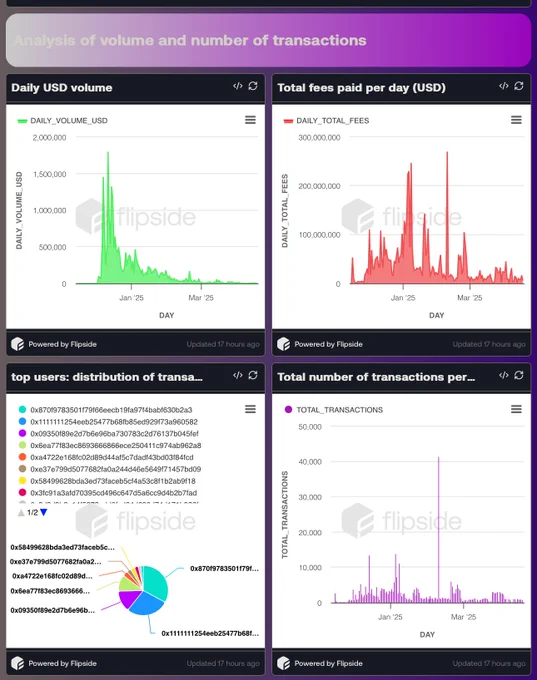Refresh the Daily USD volume chart
This screenshot has height=680, width=537.
tap(253, 86)
